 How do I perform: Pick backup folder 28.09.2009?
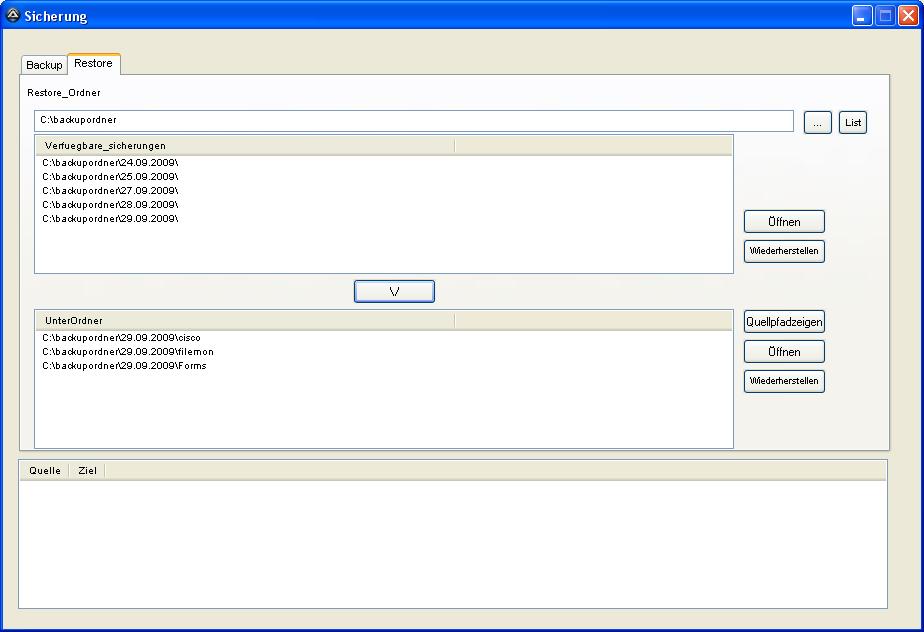pyautogui.click(x=110, y=204)
